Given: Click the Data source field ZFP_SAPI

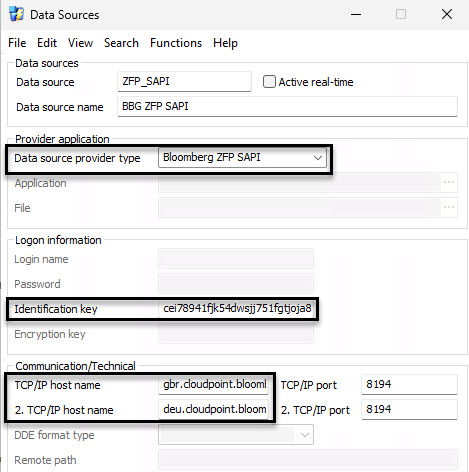Looking at the screenshot, I should coord(184,81).
